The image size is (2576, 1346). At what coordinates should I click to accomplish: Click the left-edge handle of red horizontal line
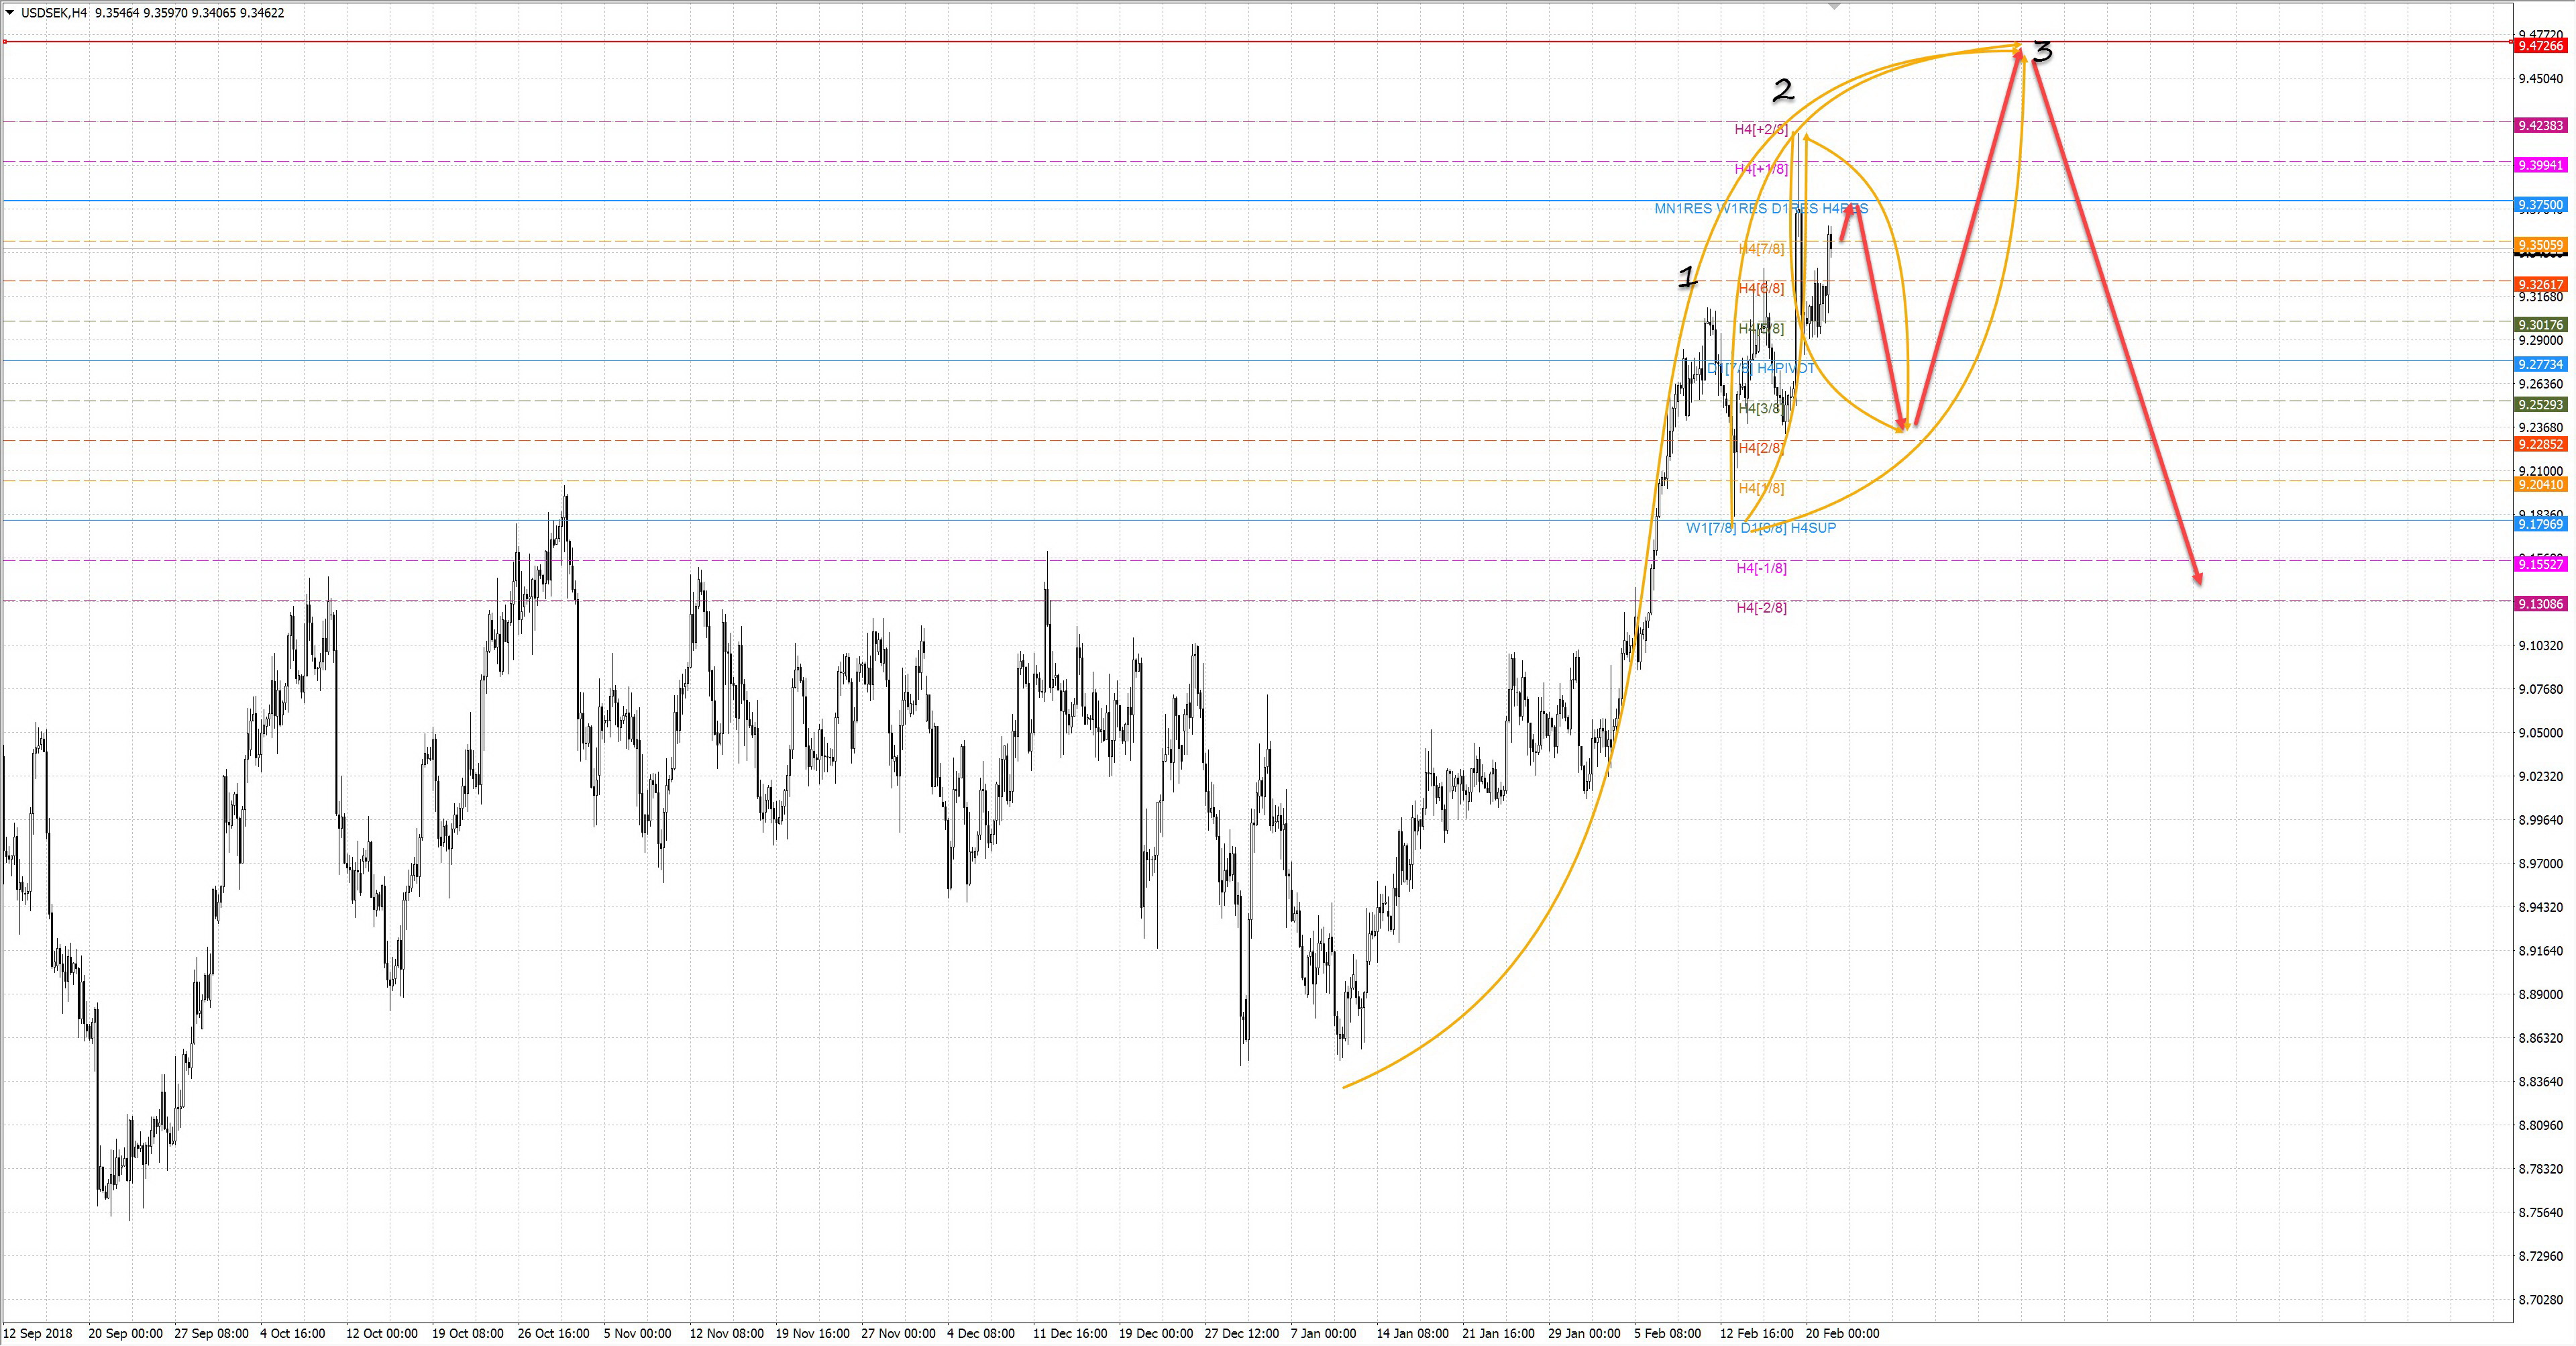[6, 42]
